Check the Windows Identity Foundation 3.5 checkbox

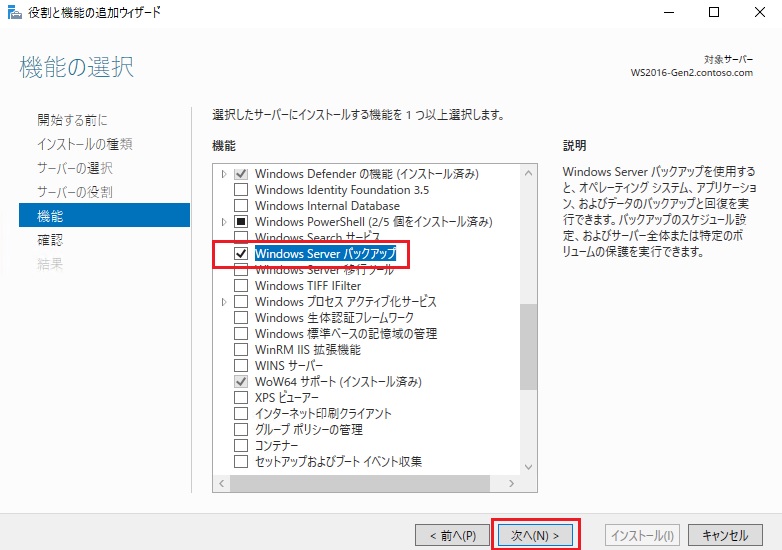pyautogui.click(x=240, y=190)
